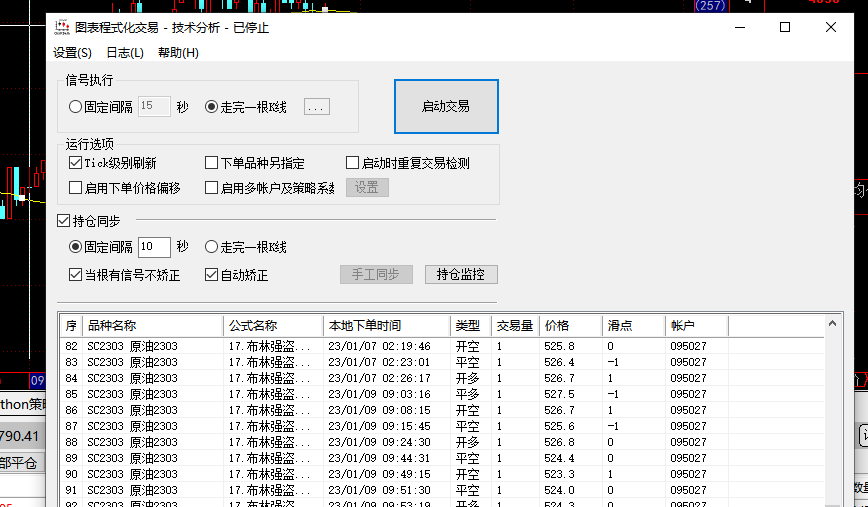
Task: Select 走完一根K线 radio under 持仓同步
Action: [211, 247]
